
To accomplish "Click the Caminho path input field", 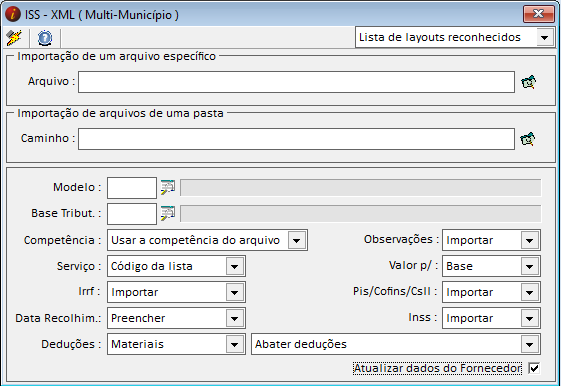I will pos(296,139).
